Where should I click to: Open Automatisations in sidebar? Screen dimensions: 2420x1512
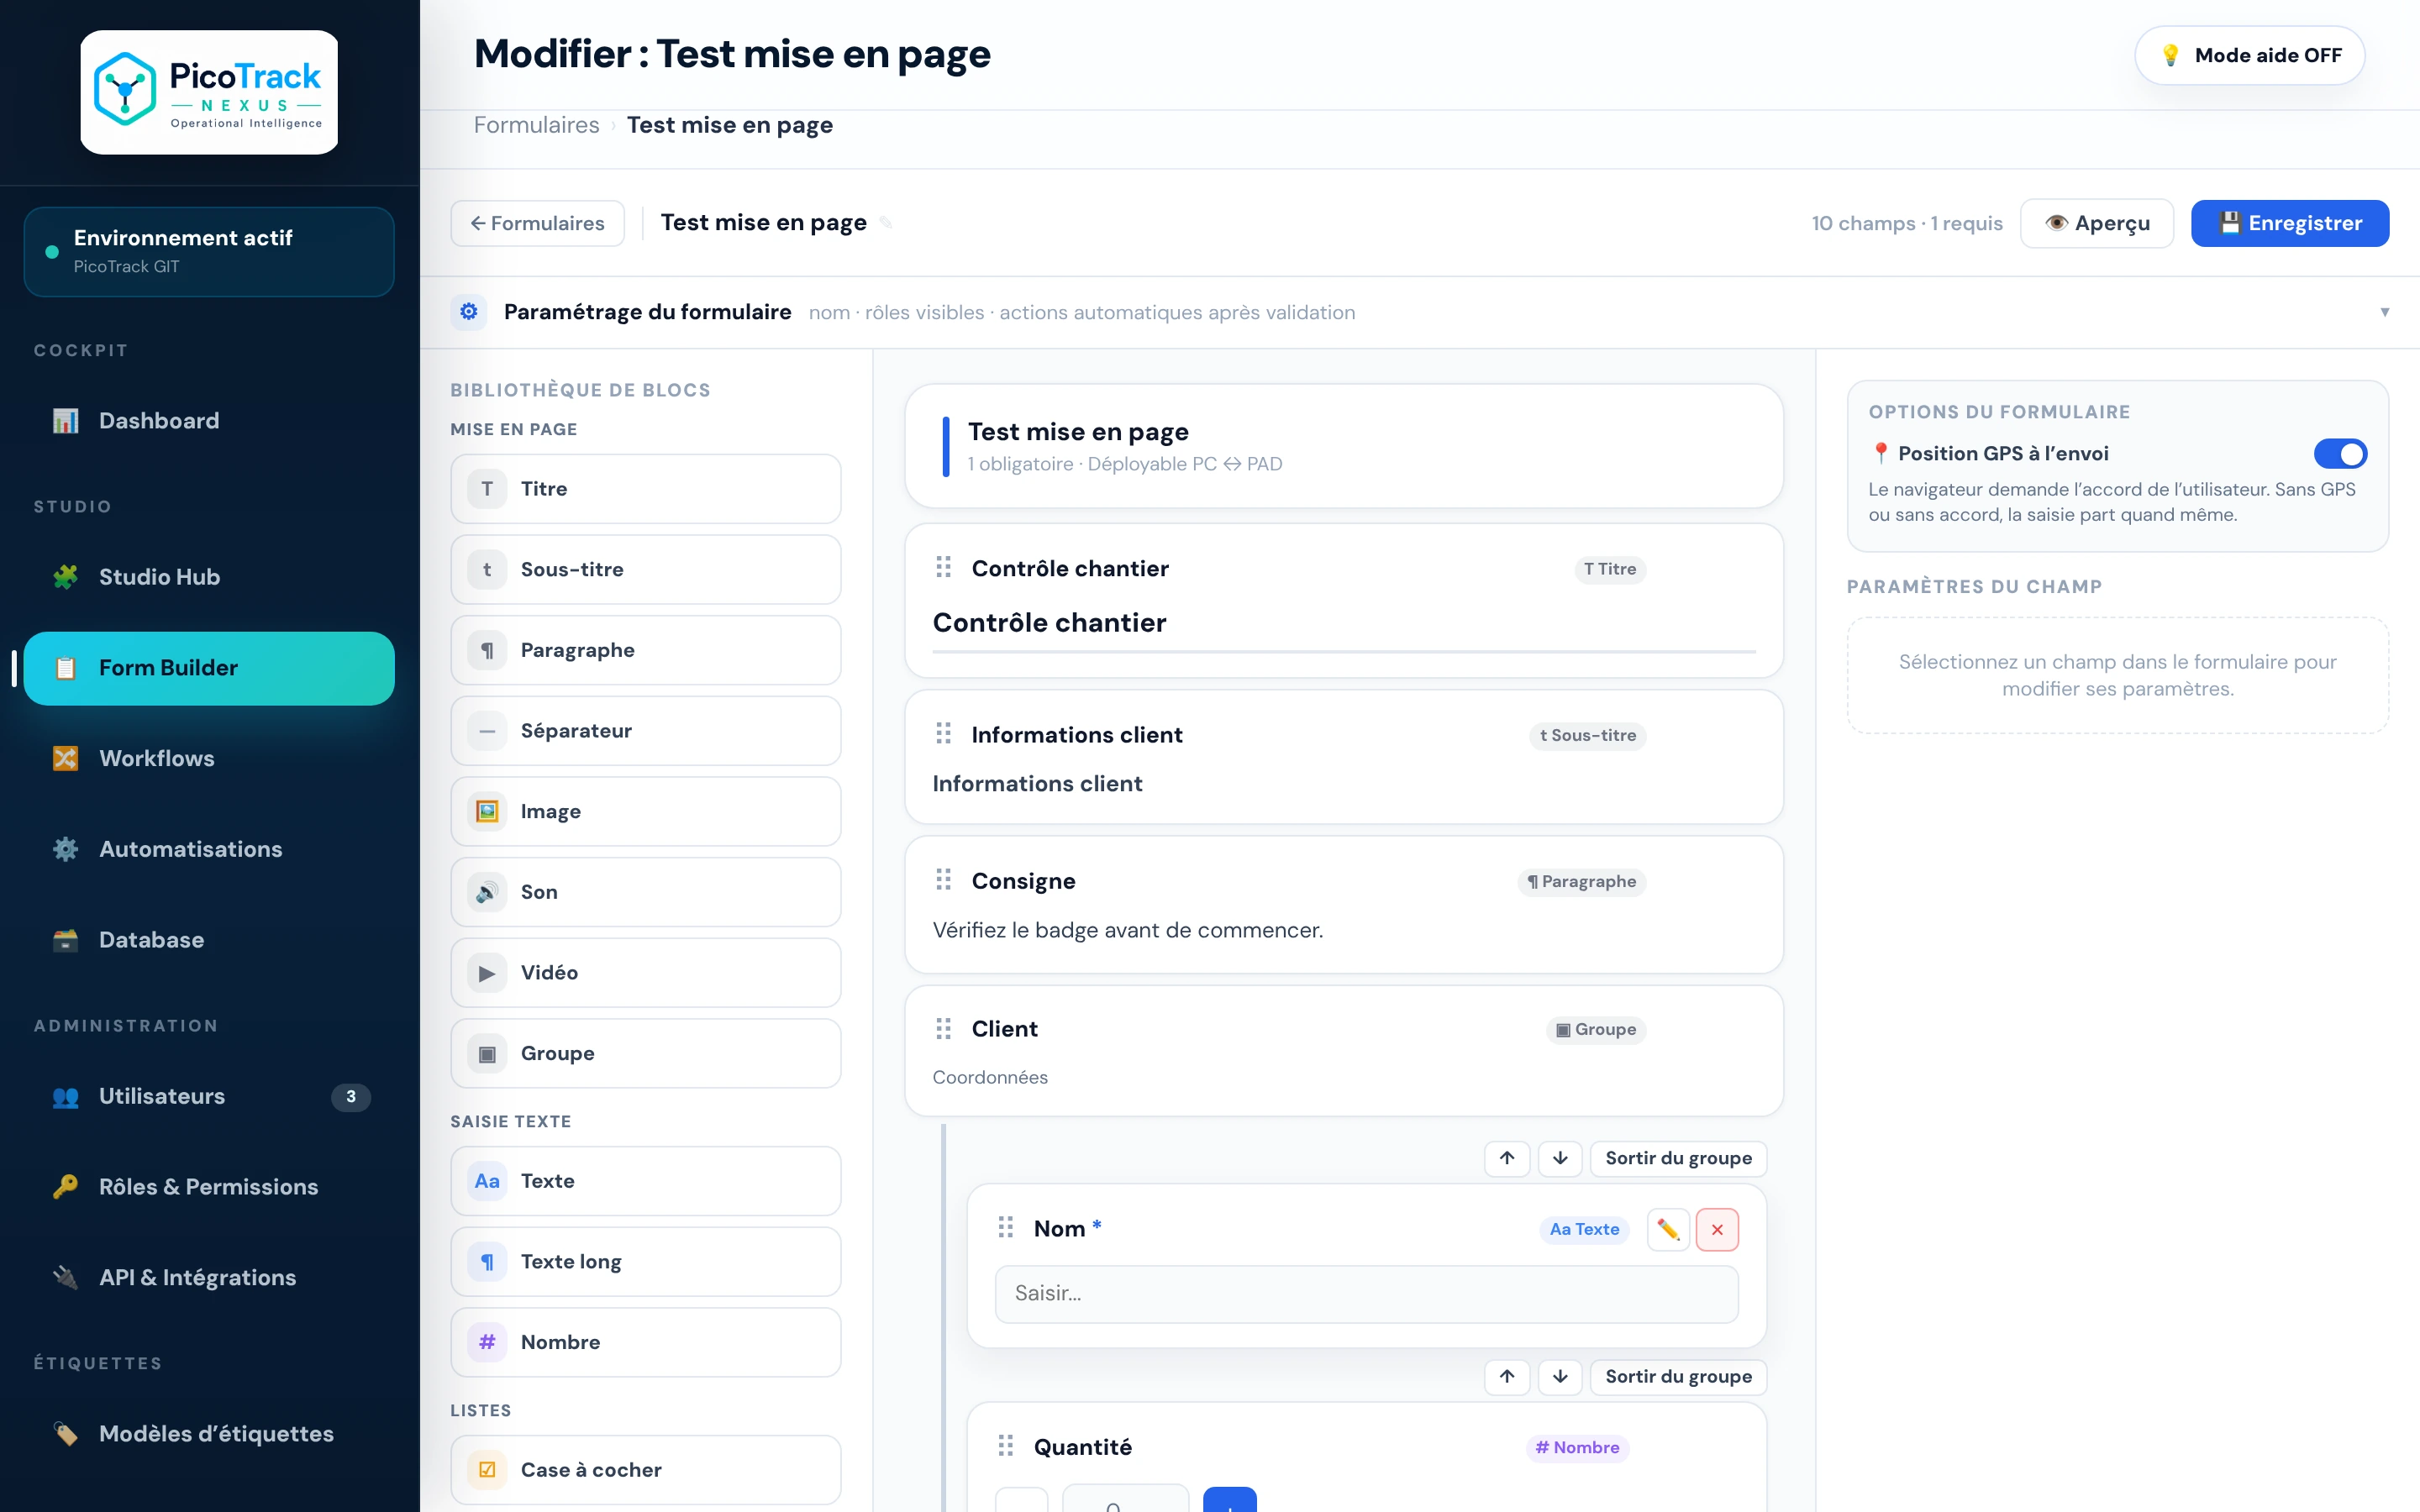(x=209, y=849)
